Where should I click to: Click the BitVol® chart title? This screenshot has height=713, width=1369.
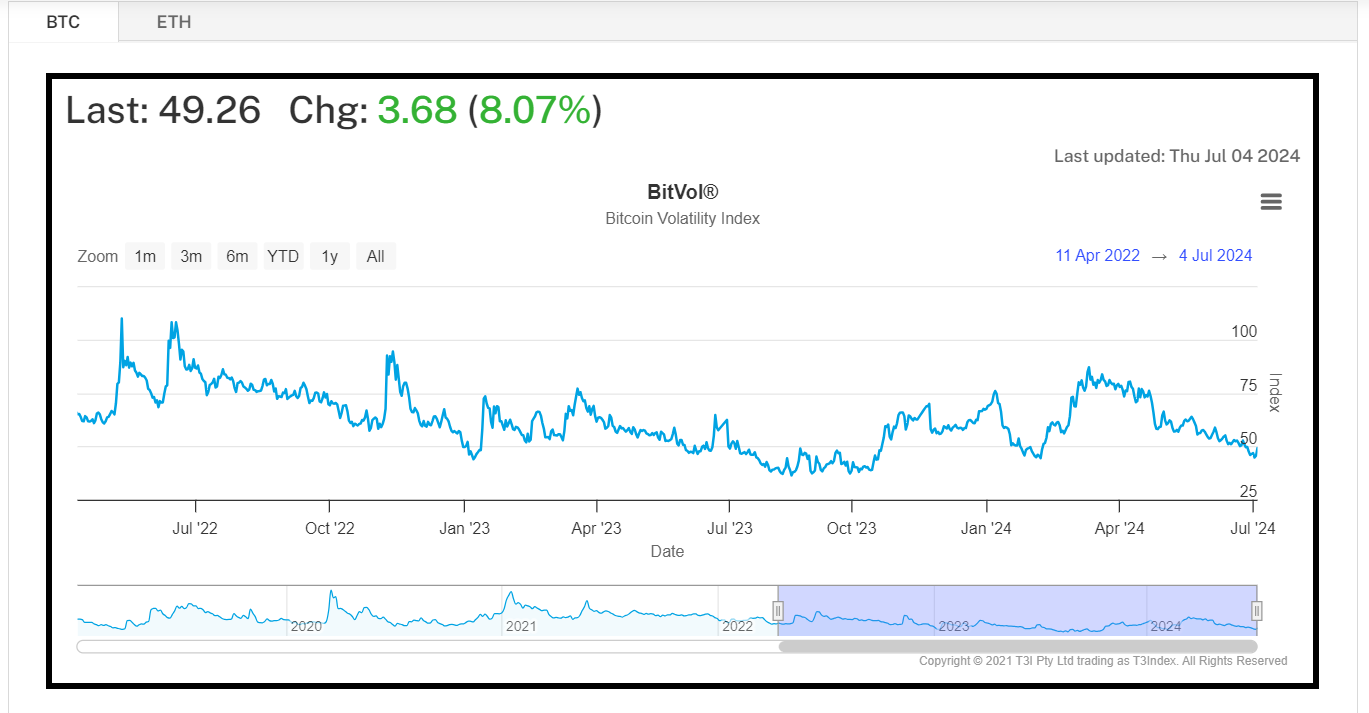(683, 192)
